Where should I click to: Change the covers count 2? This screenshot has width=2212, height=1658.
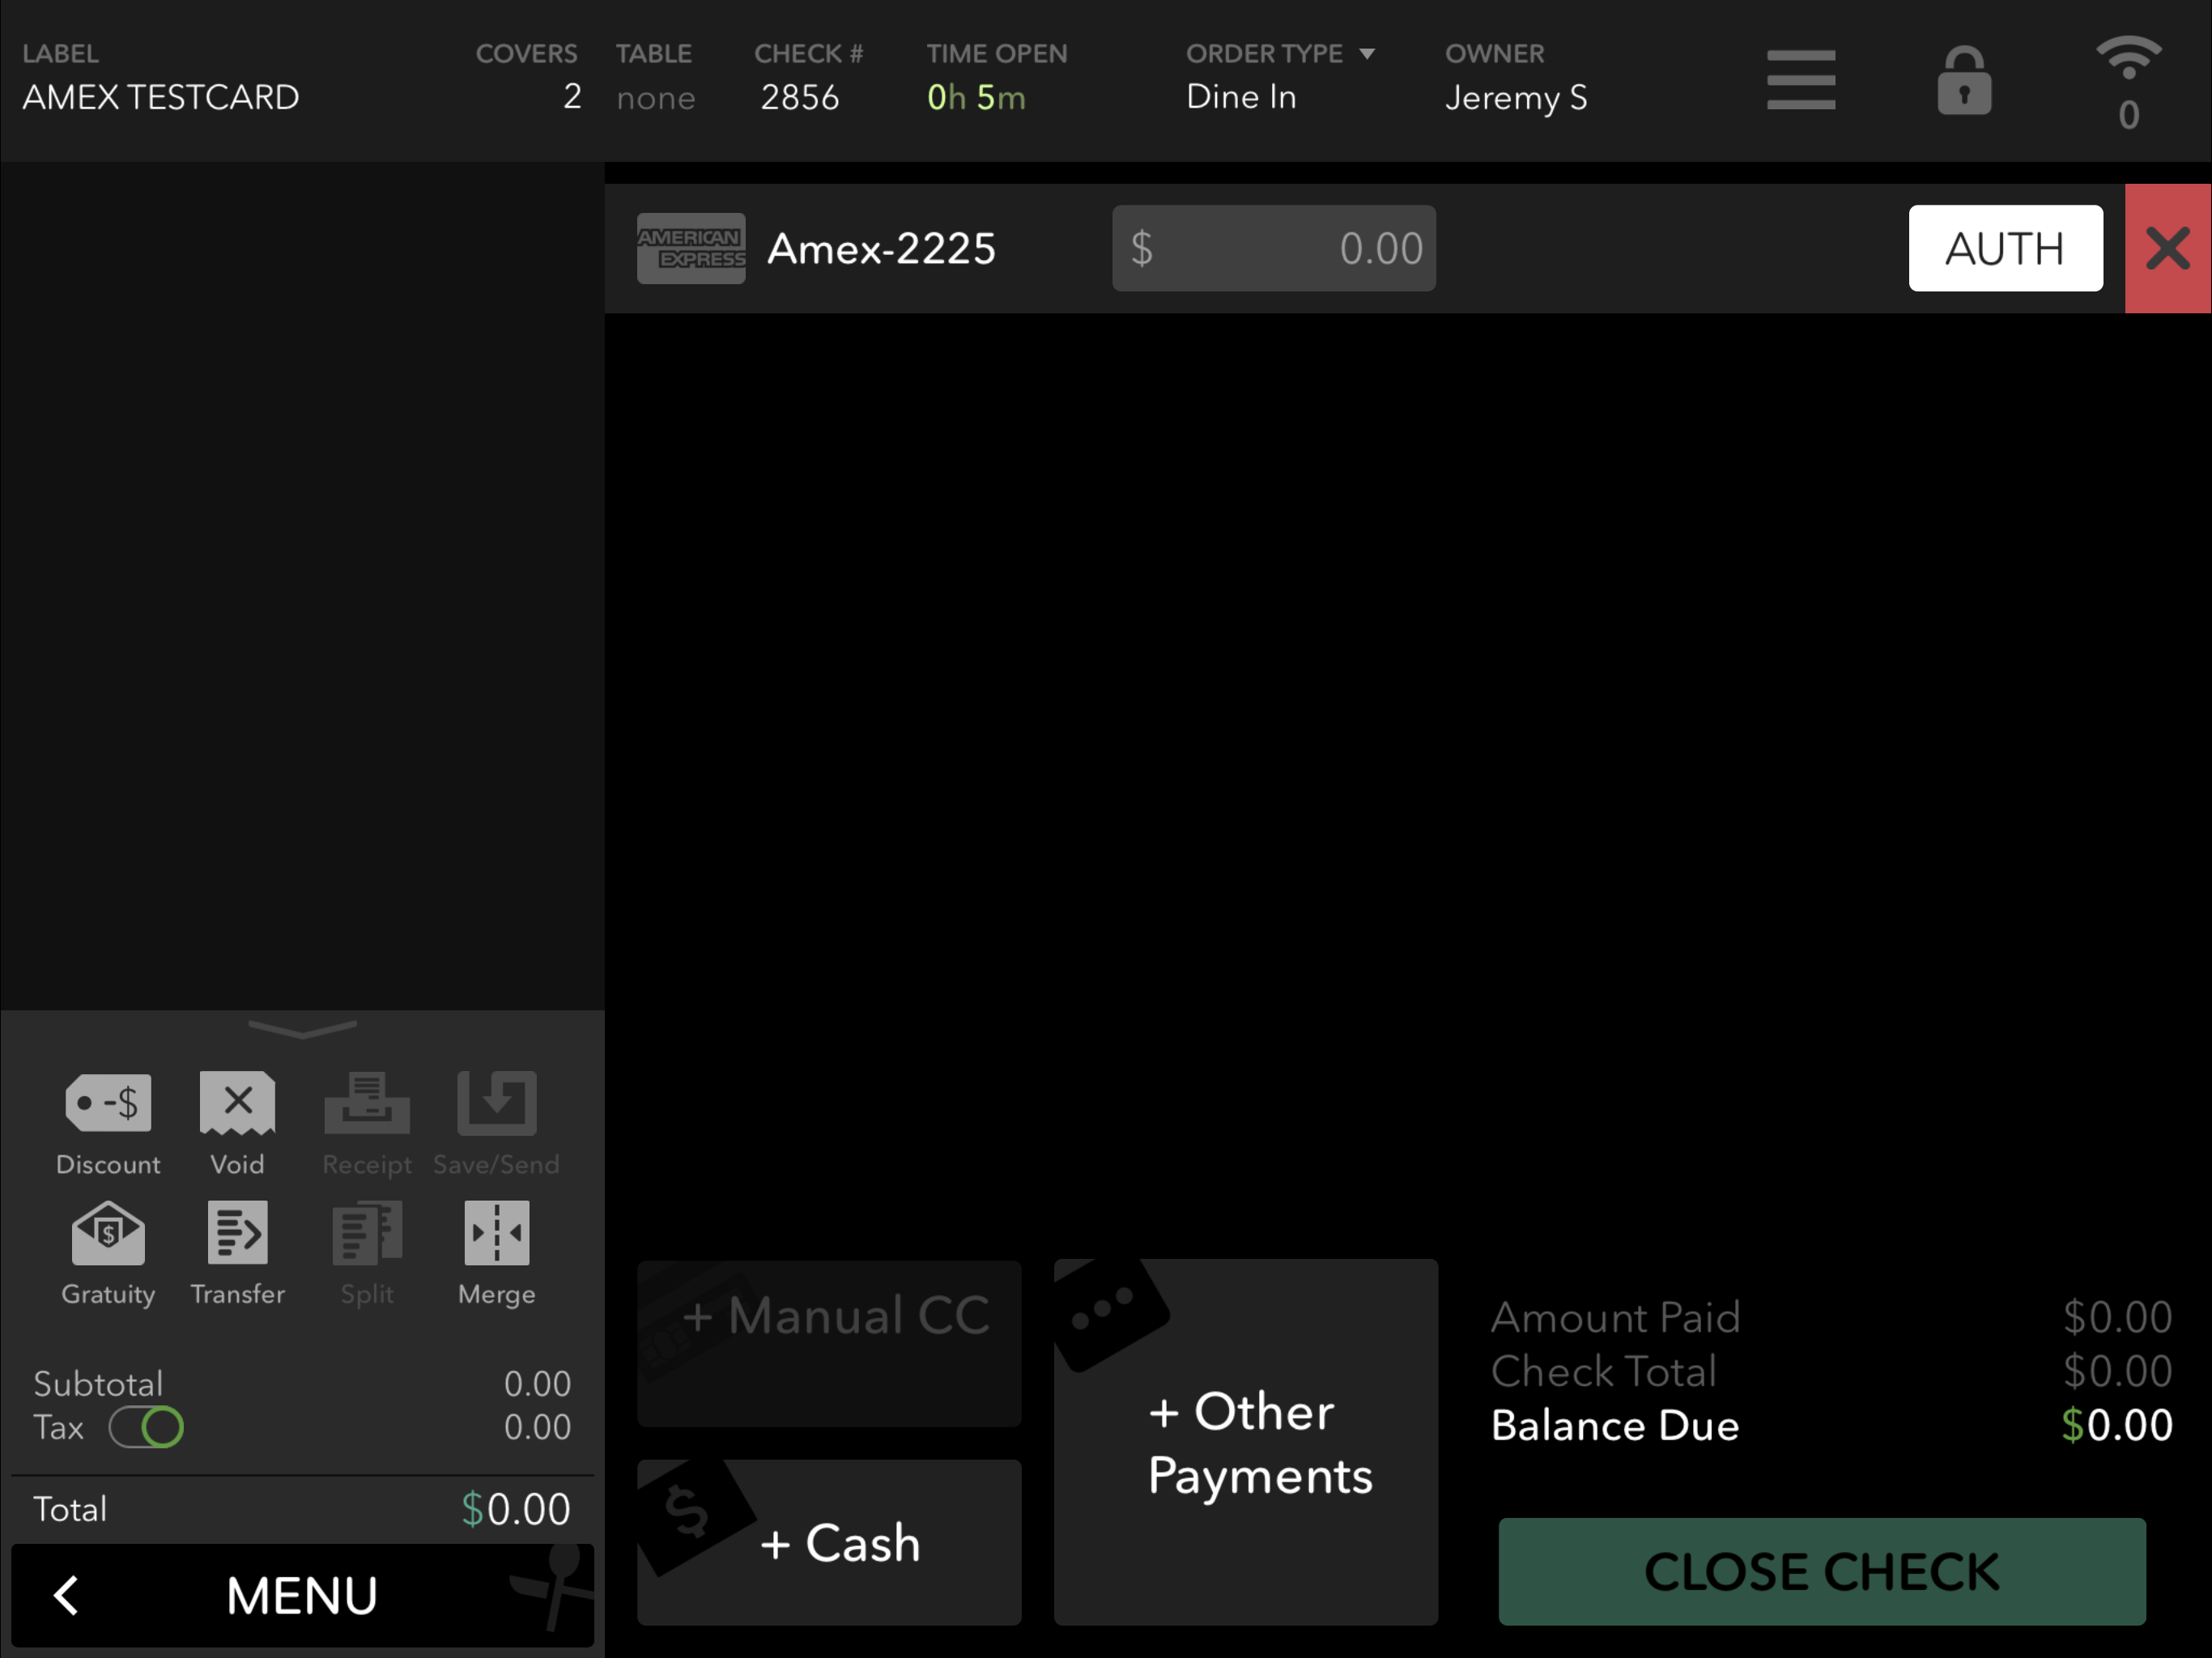tap(571, 97)
